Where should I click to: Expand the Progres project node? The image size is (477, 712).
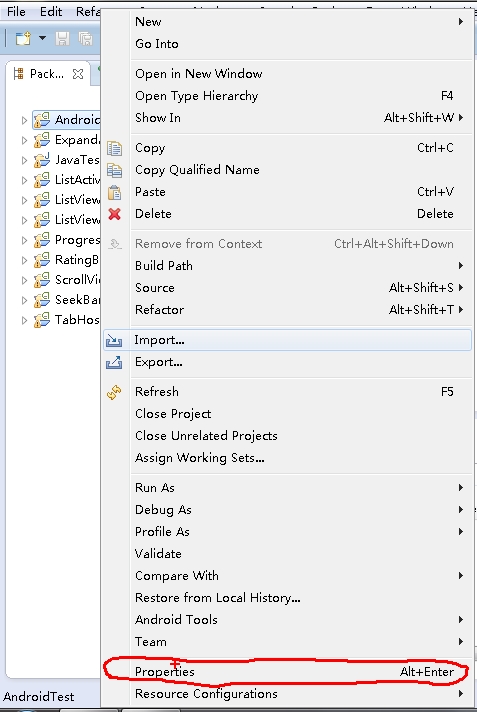pyautogui.click(x=25, y=240)
